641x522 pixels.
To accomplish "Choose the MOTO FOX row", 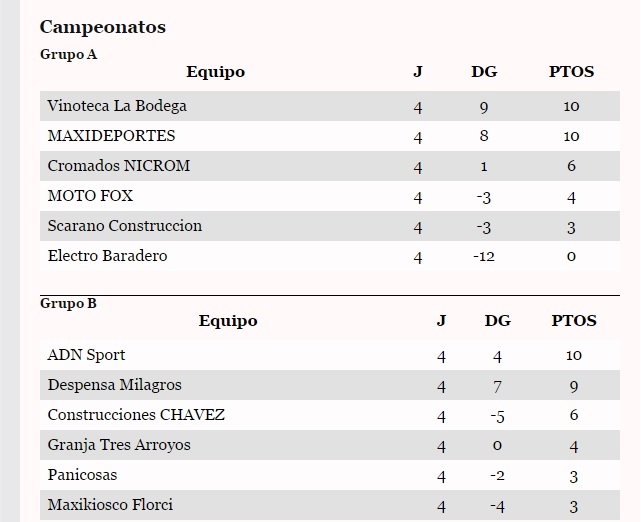I will (330, 196).
